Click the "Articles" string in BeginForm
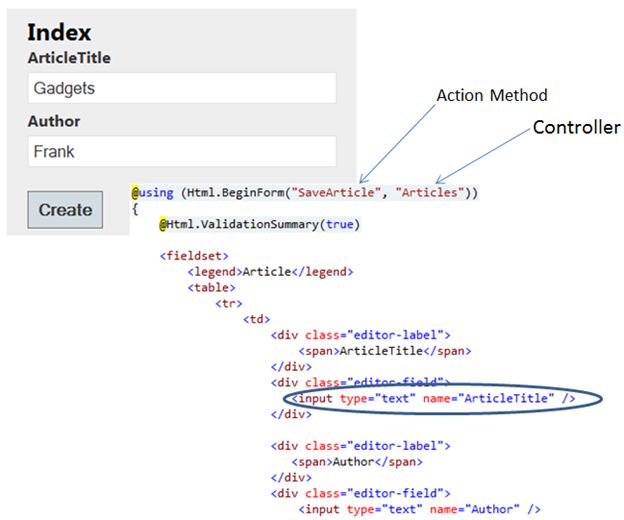 click(423, 191)
